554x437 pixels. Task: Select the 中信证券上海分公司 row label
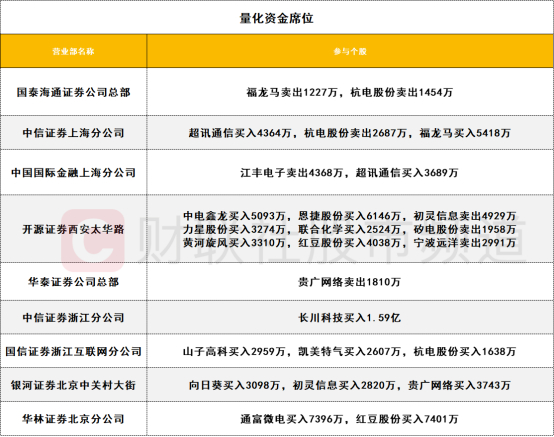73,133
